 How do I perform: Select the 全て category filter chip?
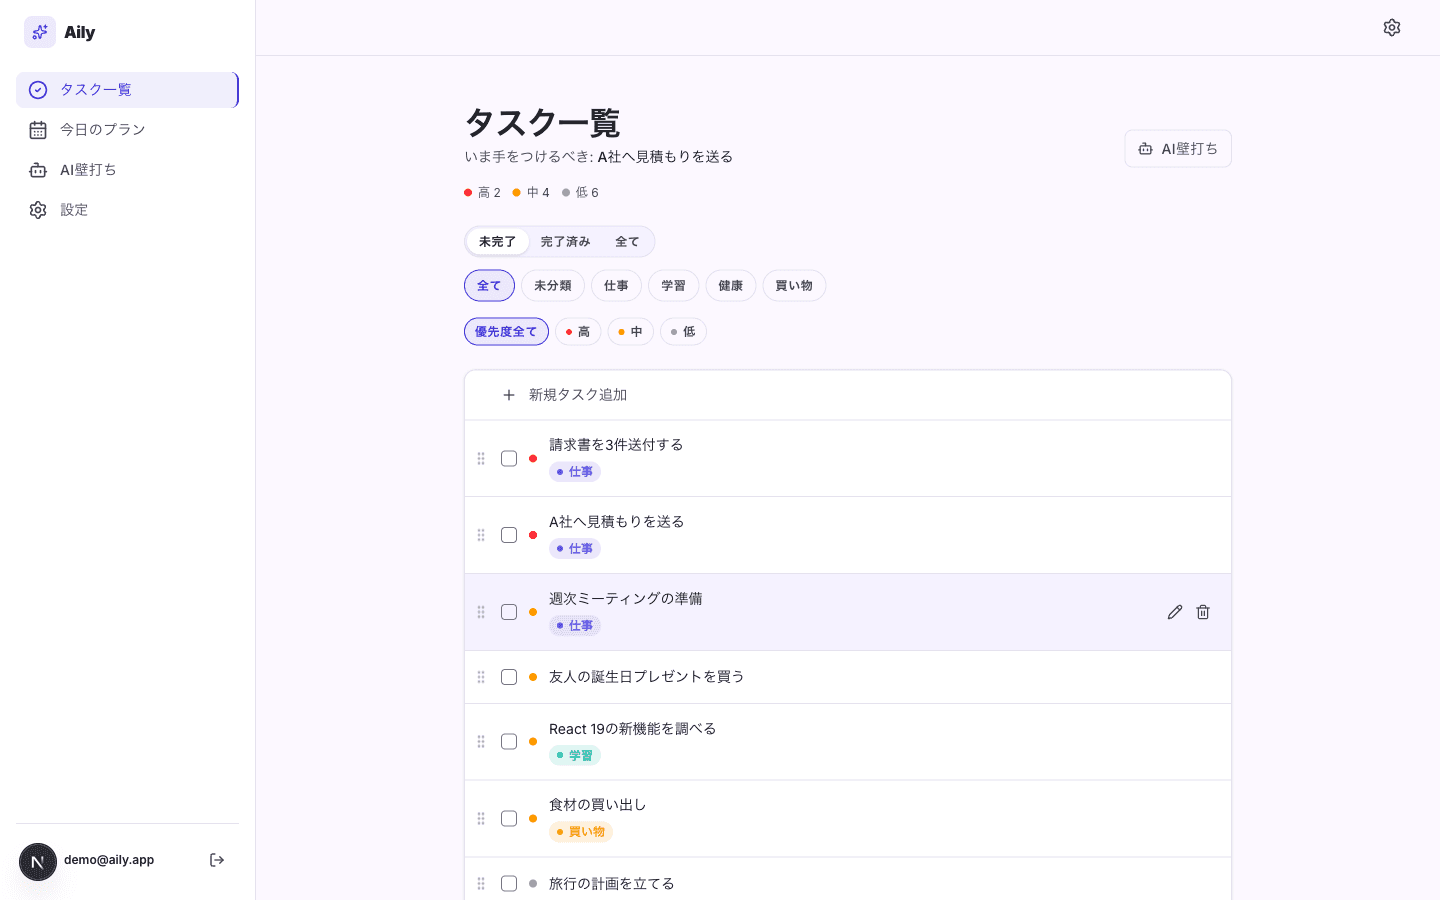click(489, 286)
